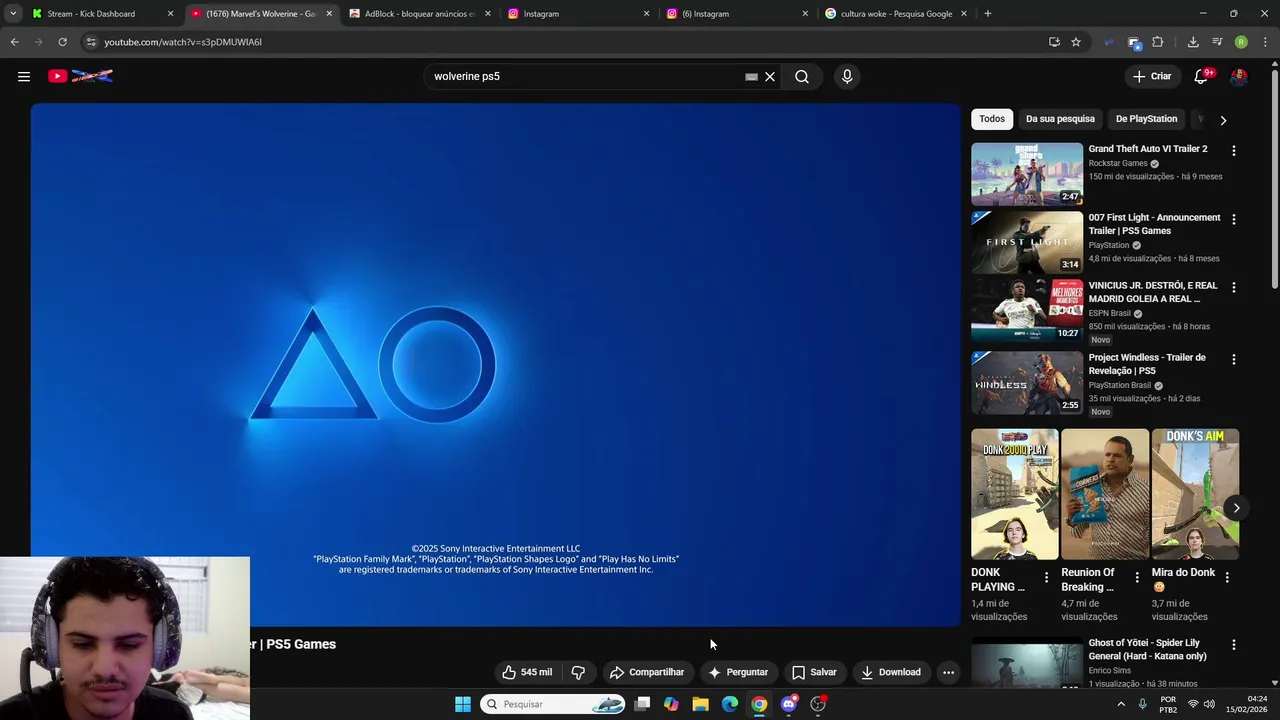Switch to cultura woke Google tab
This screenshot has height=720, width=1280.
[x=896, y=14]
